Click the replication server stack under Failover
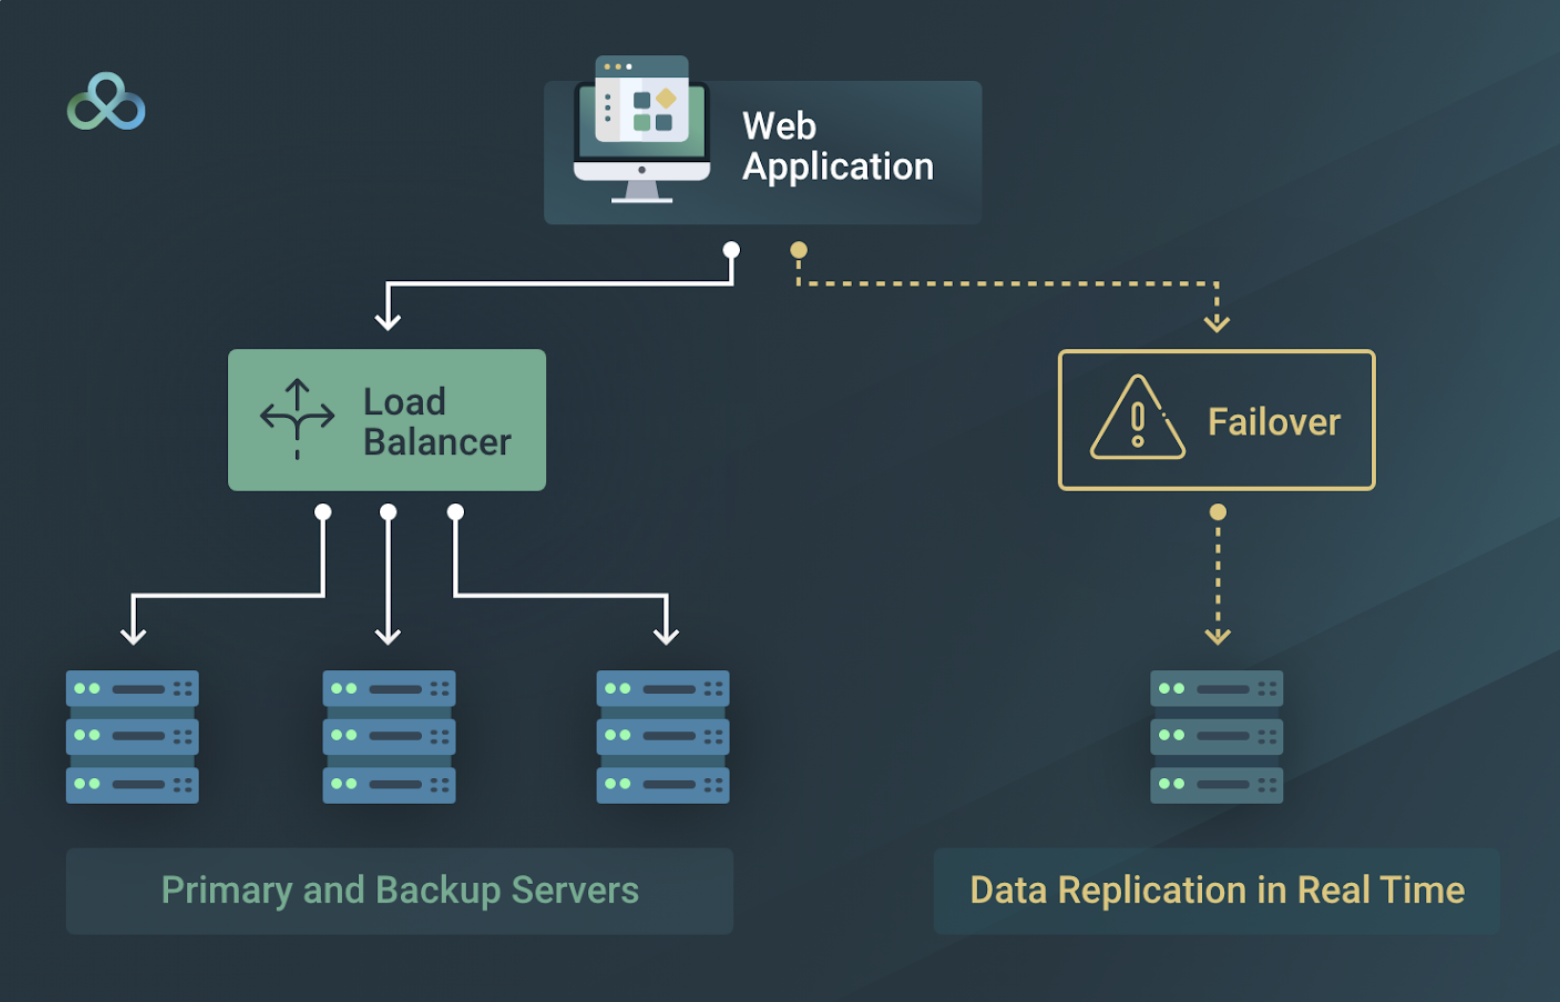 (1216, 738)
